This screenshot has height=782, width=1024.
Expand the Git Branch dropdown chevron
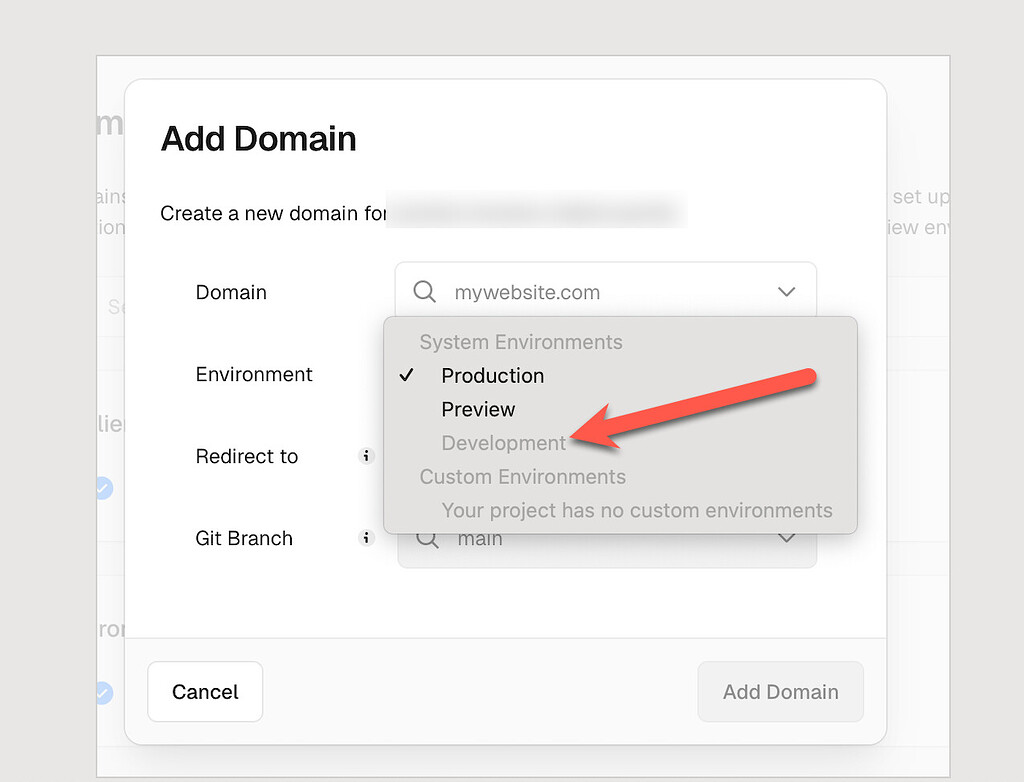click(786, 538)
